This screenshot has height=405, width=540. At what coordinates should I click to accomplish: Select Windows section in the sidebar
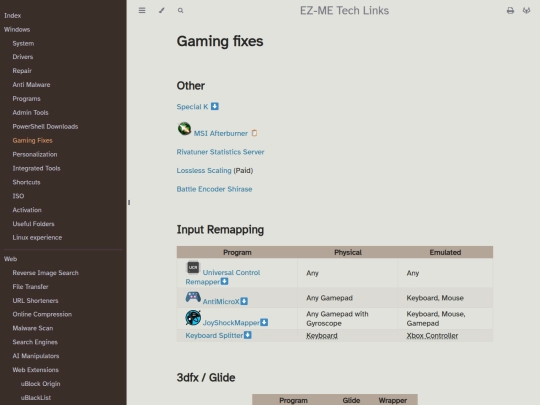[x=17, y=29]
